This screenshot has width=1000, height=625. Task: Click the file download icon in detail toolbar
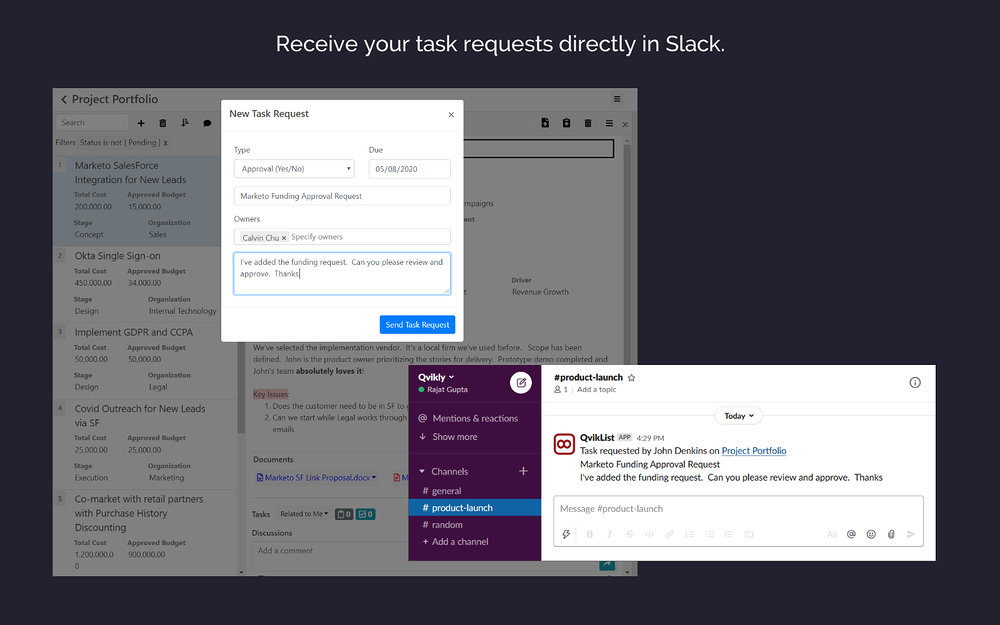pyautogui.click(x=545, y=123)
